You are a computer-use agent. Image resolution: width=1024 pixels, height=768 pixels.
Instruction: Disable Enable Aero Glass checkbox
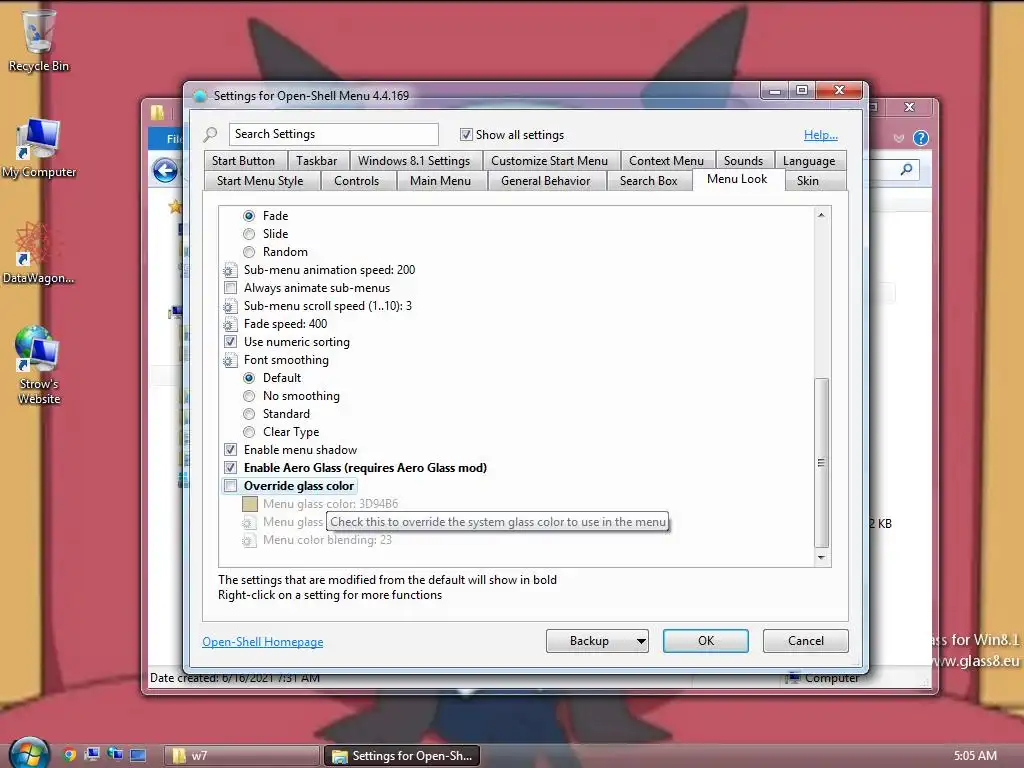(x=231, y=468)
